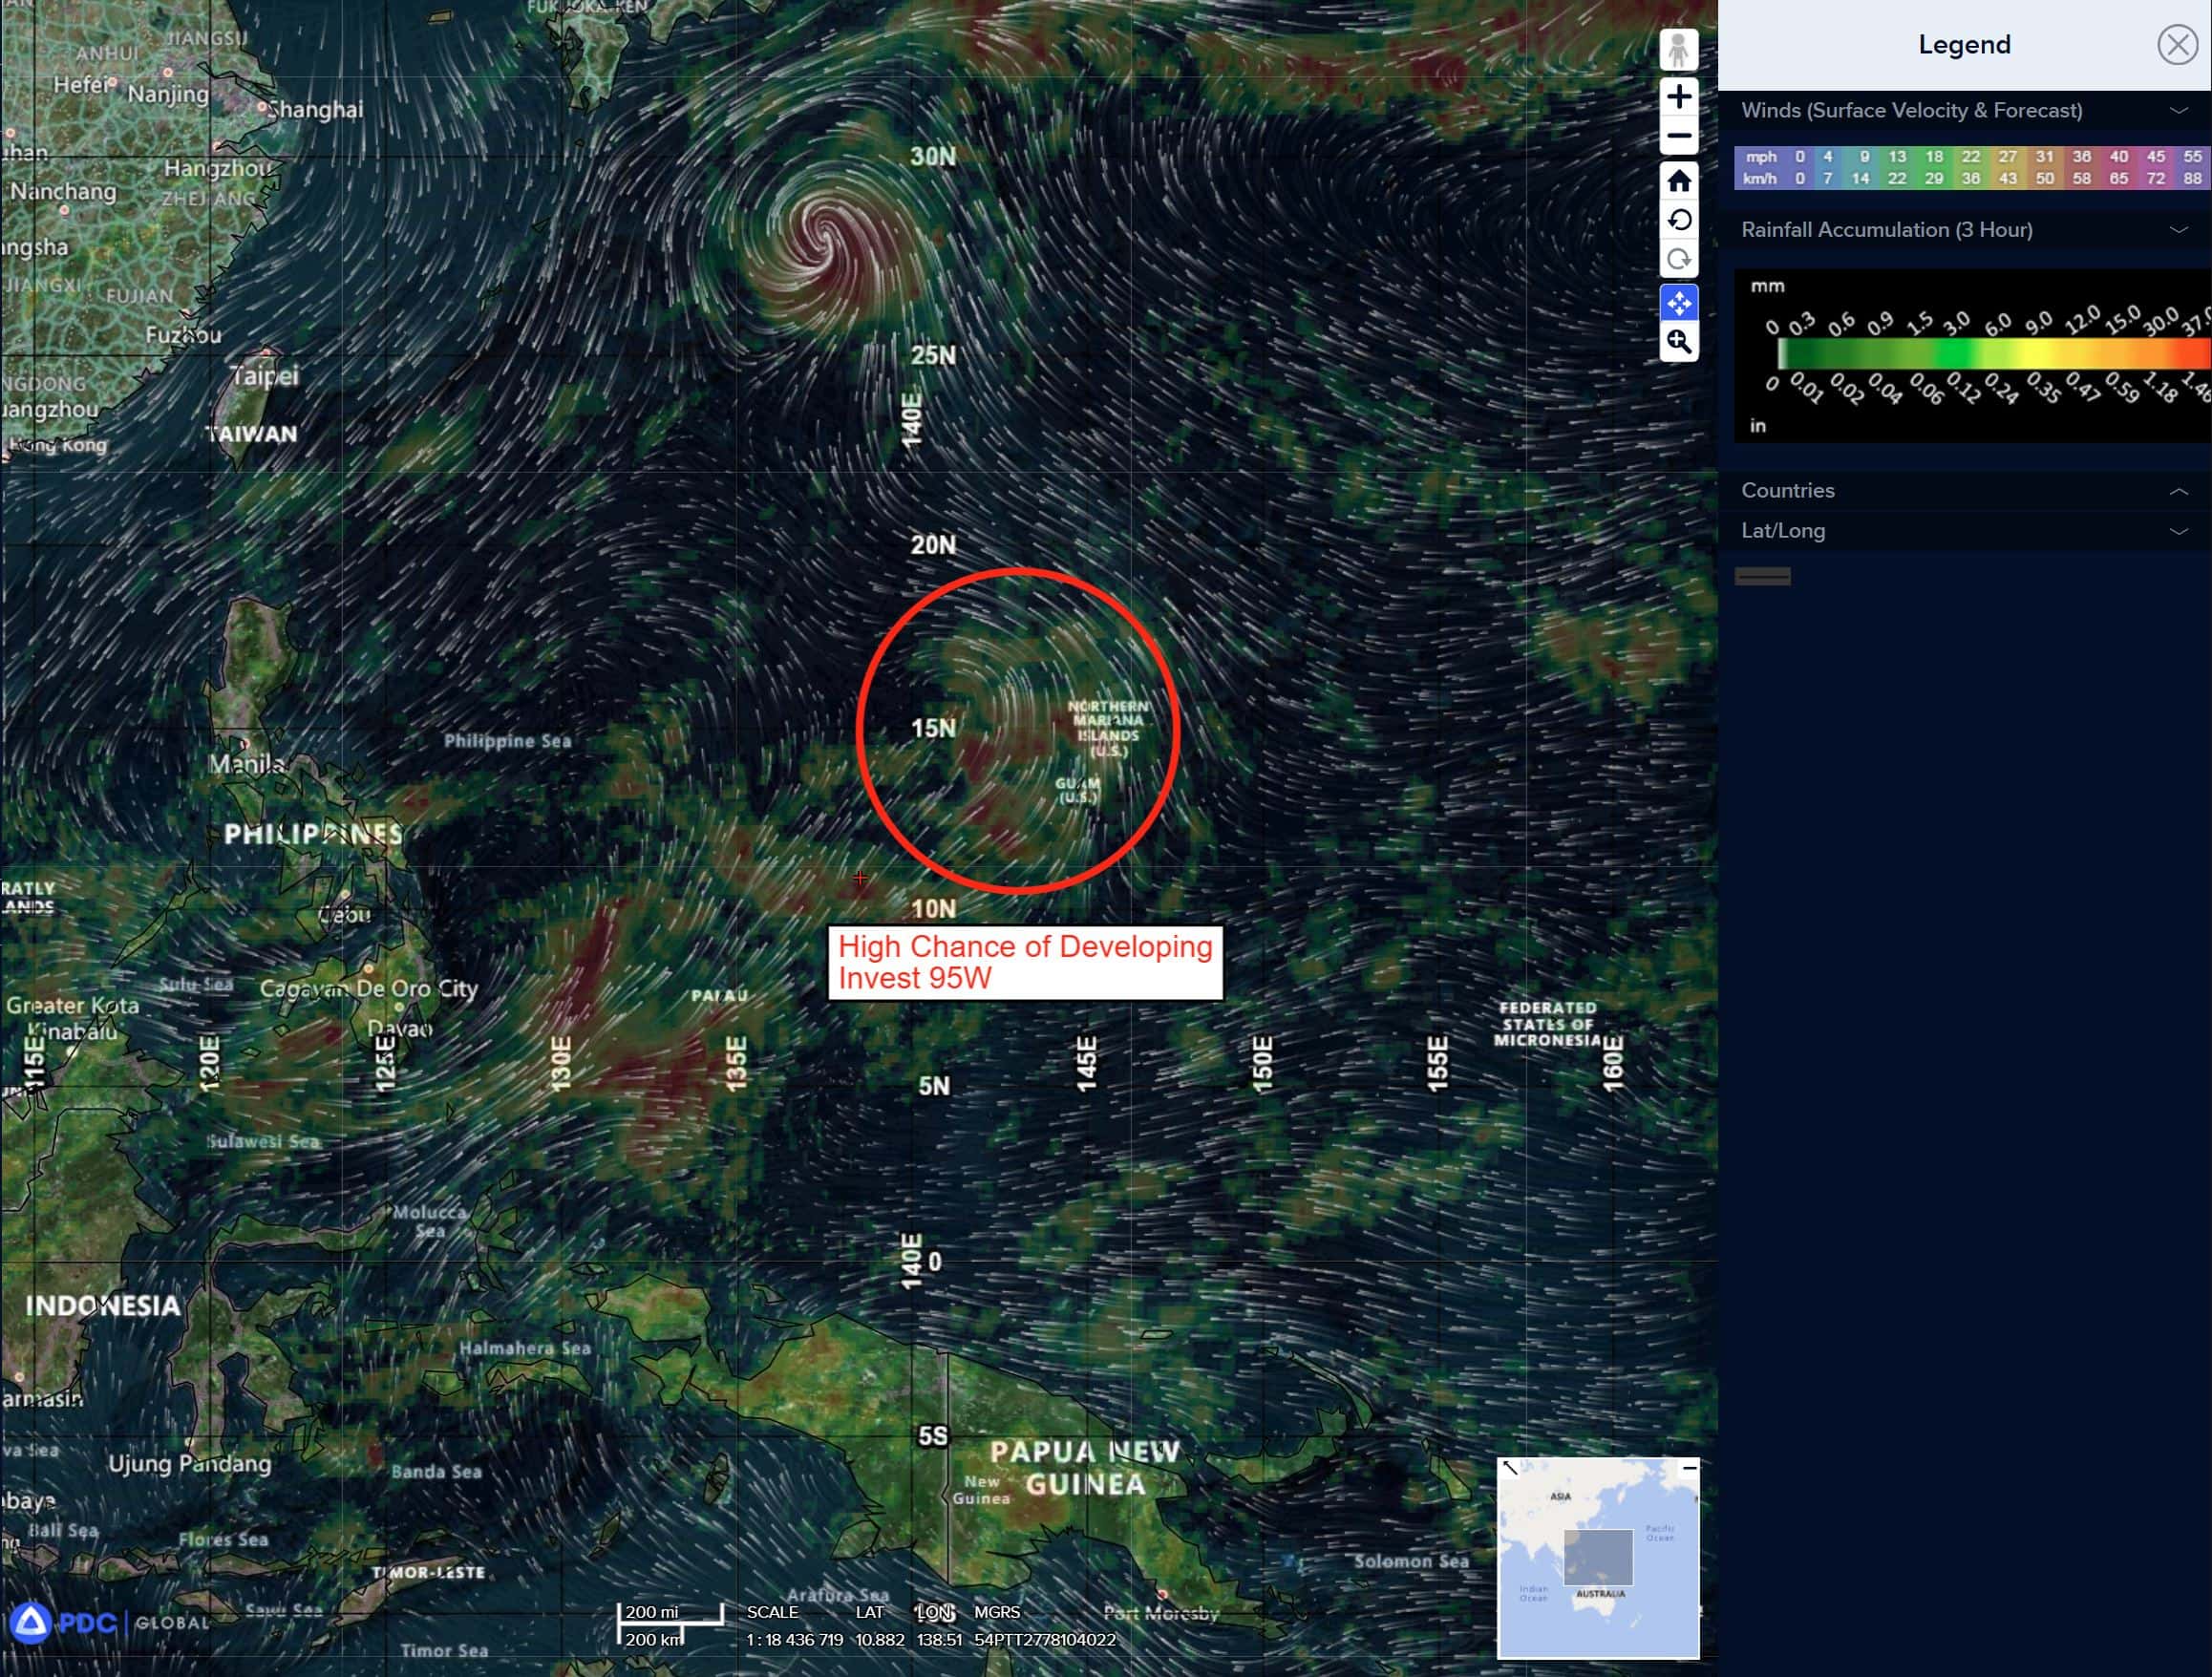Collapse the Winds legend section
This screenshot has height=1677, width=2212.
[x=2178, y=111]
